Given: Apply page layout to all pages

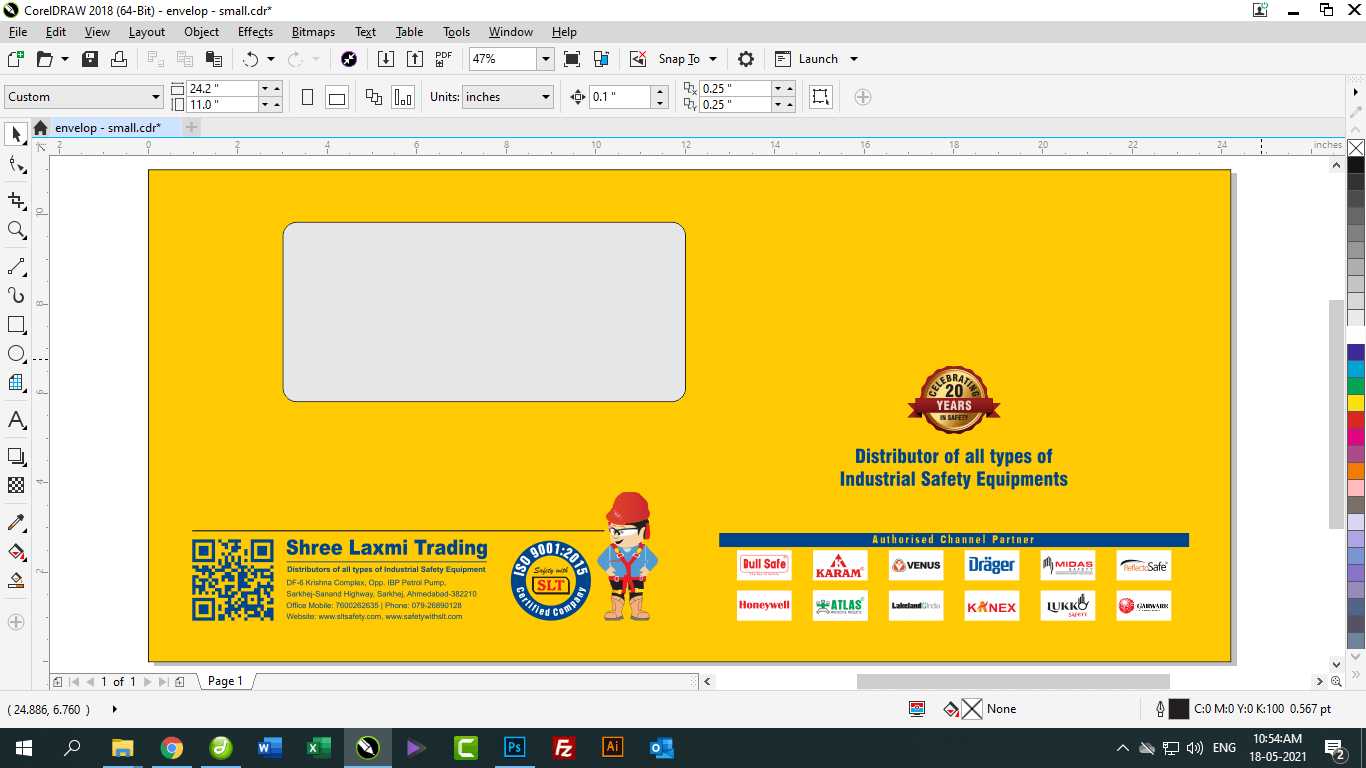Looking at the screenshot, I should 374,97.
